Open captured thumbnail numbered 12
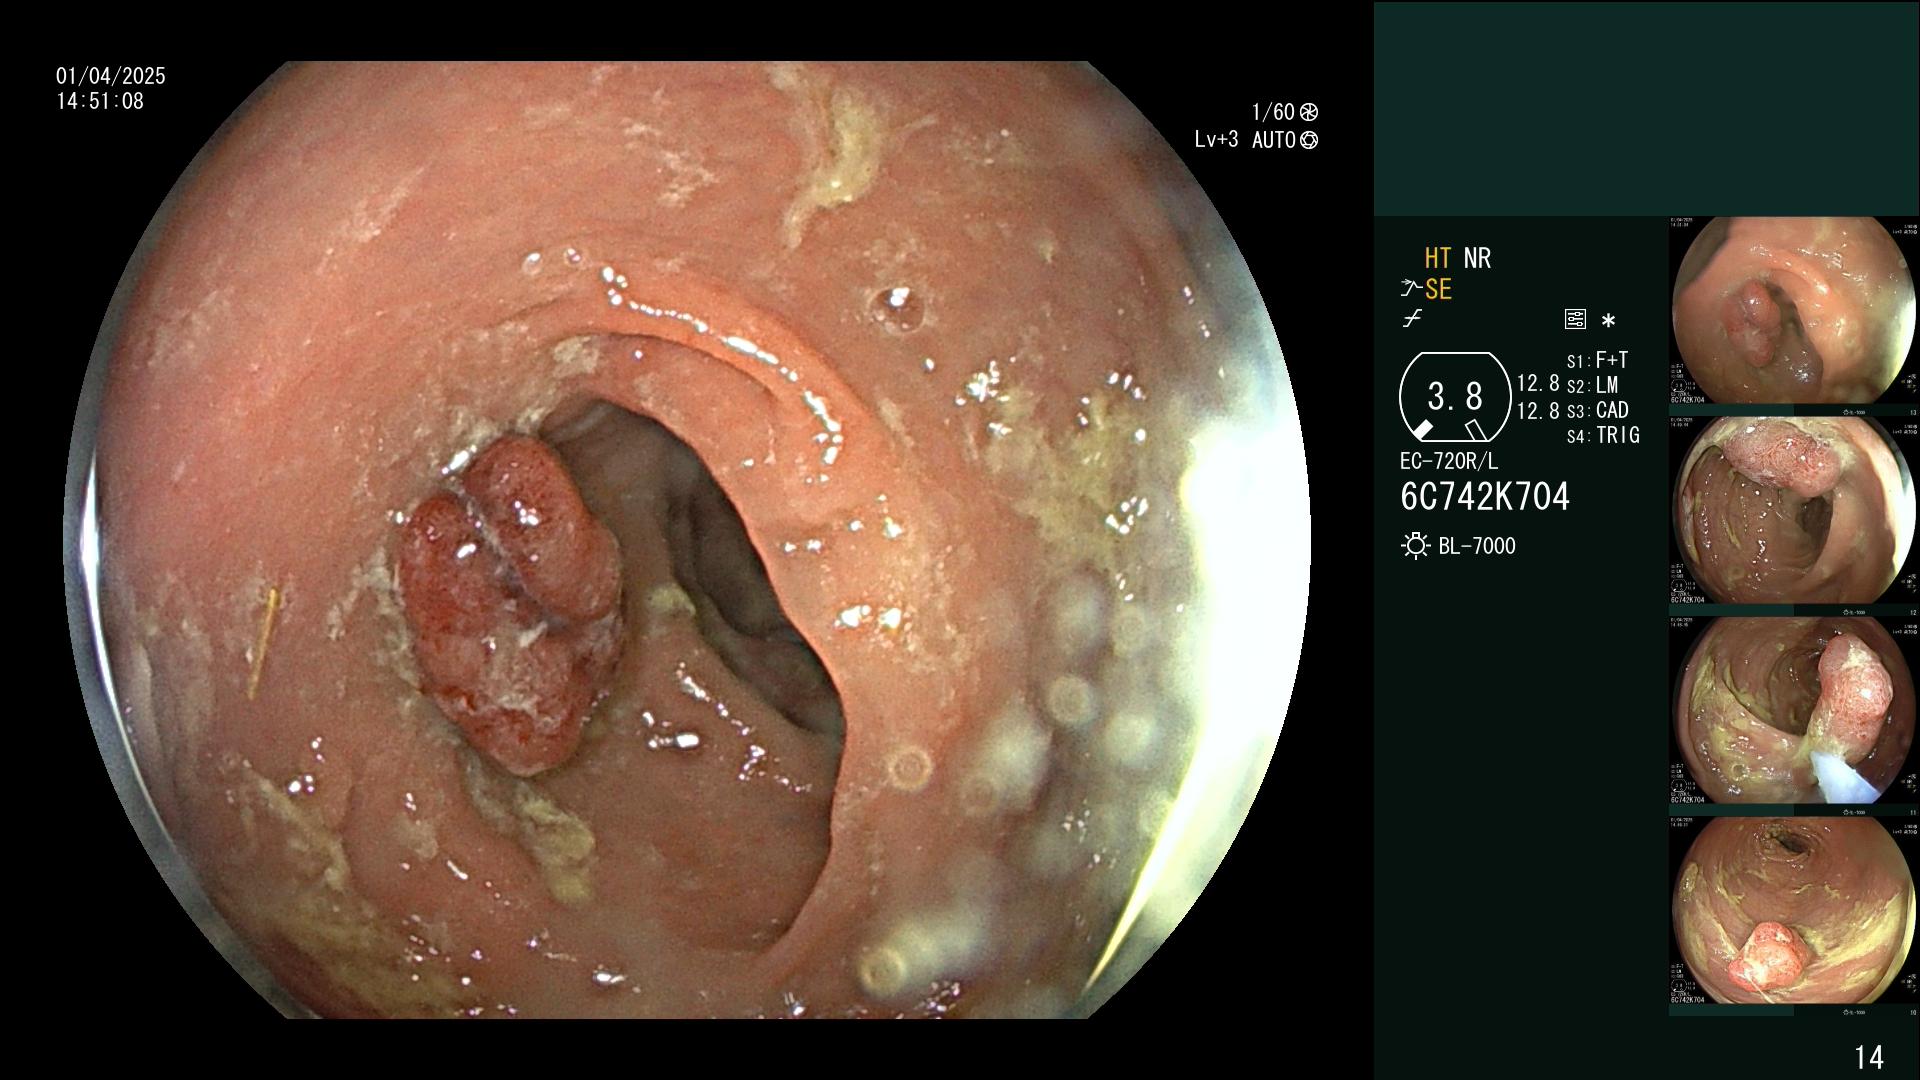The height and width of the screenshot is (1080, 1920). pyautogui.click(x=1794, y=510)
